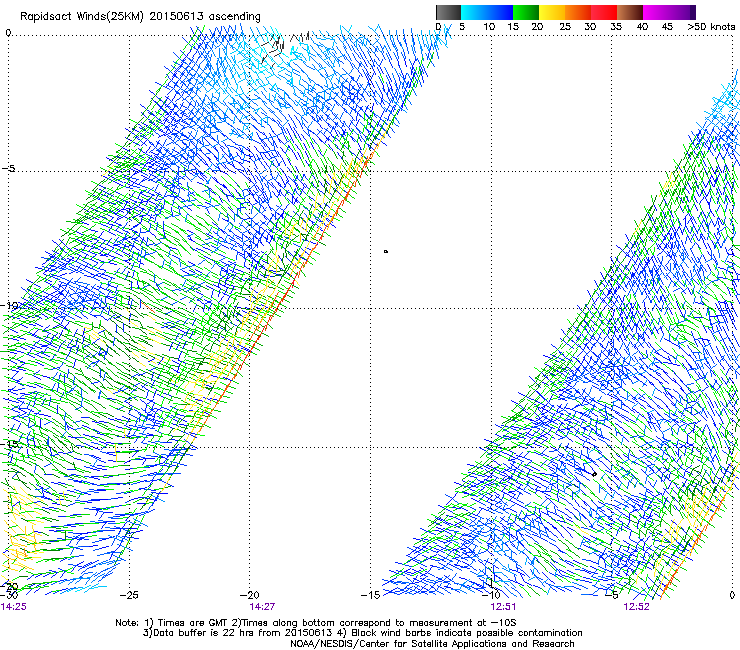This screenshot has width=740, height=650.
Task: Click the yellow 20-25 knots color swatch
Action: click(552, 12)
